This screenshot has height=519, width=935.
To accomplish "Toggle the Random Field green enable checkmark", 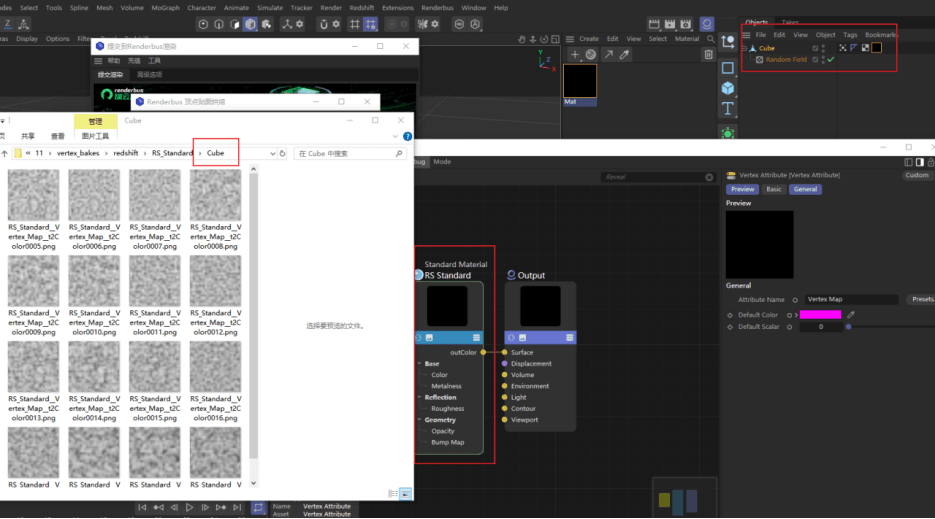I will [x=831, y=60].
